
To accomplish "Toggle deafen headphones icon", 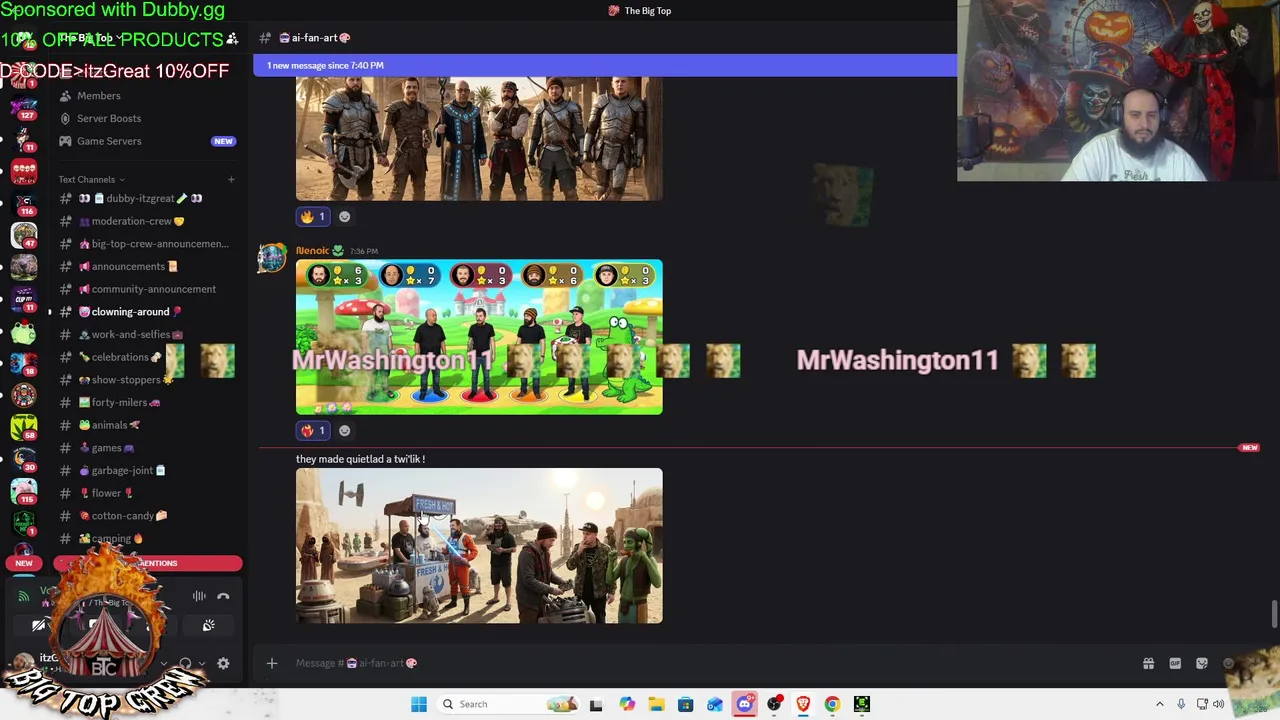I will [185, 664].
